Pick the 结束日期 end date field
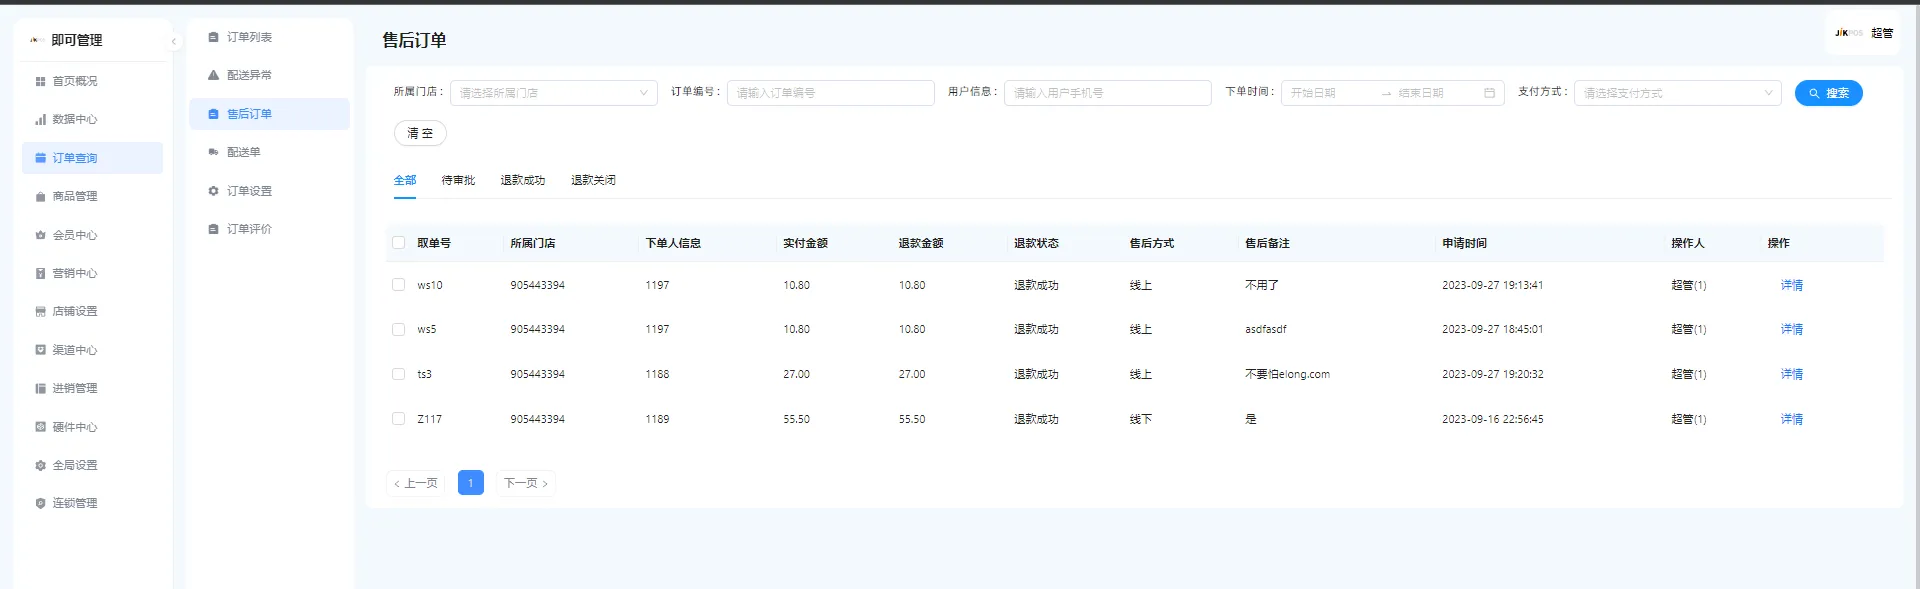The width and height of the screenshot is (1920, 589). click(x=1436, y=93)
